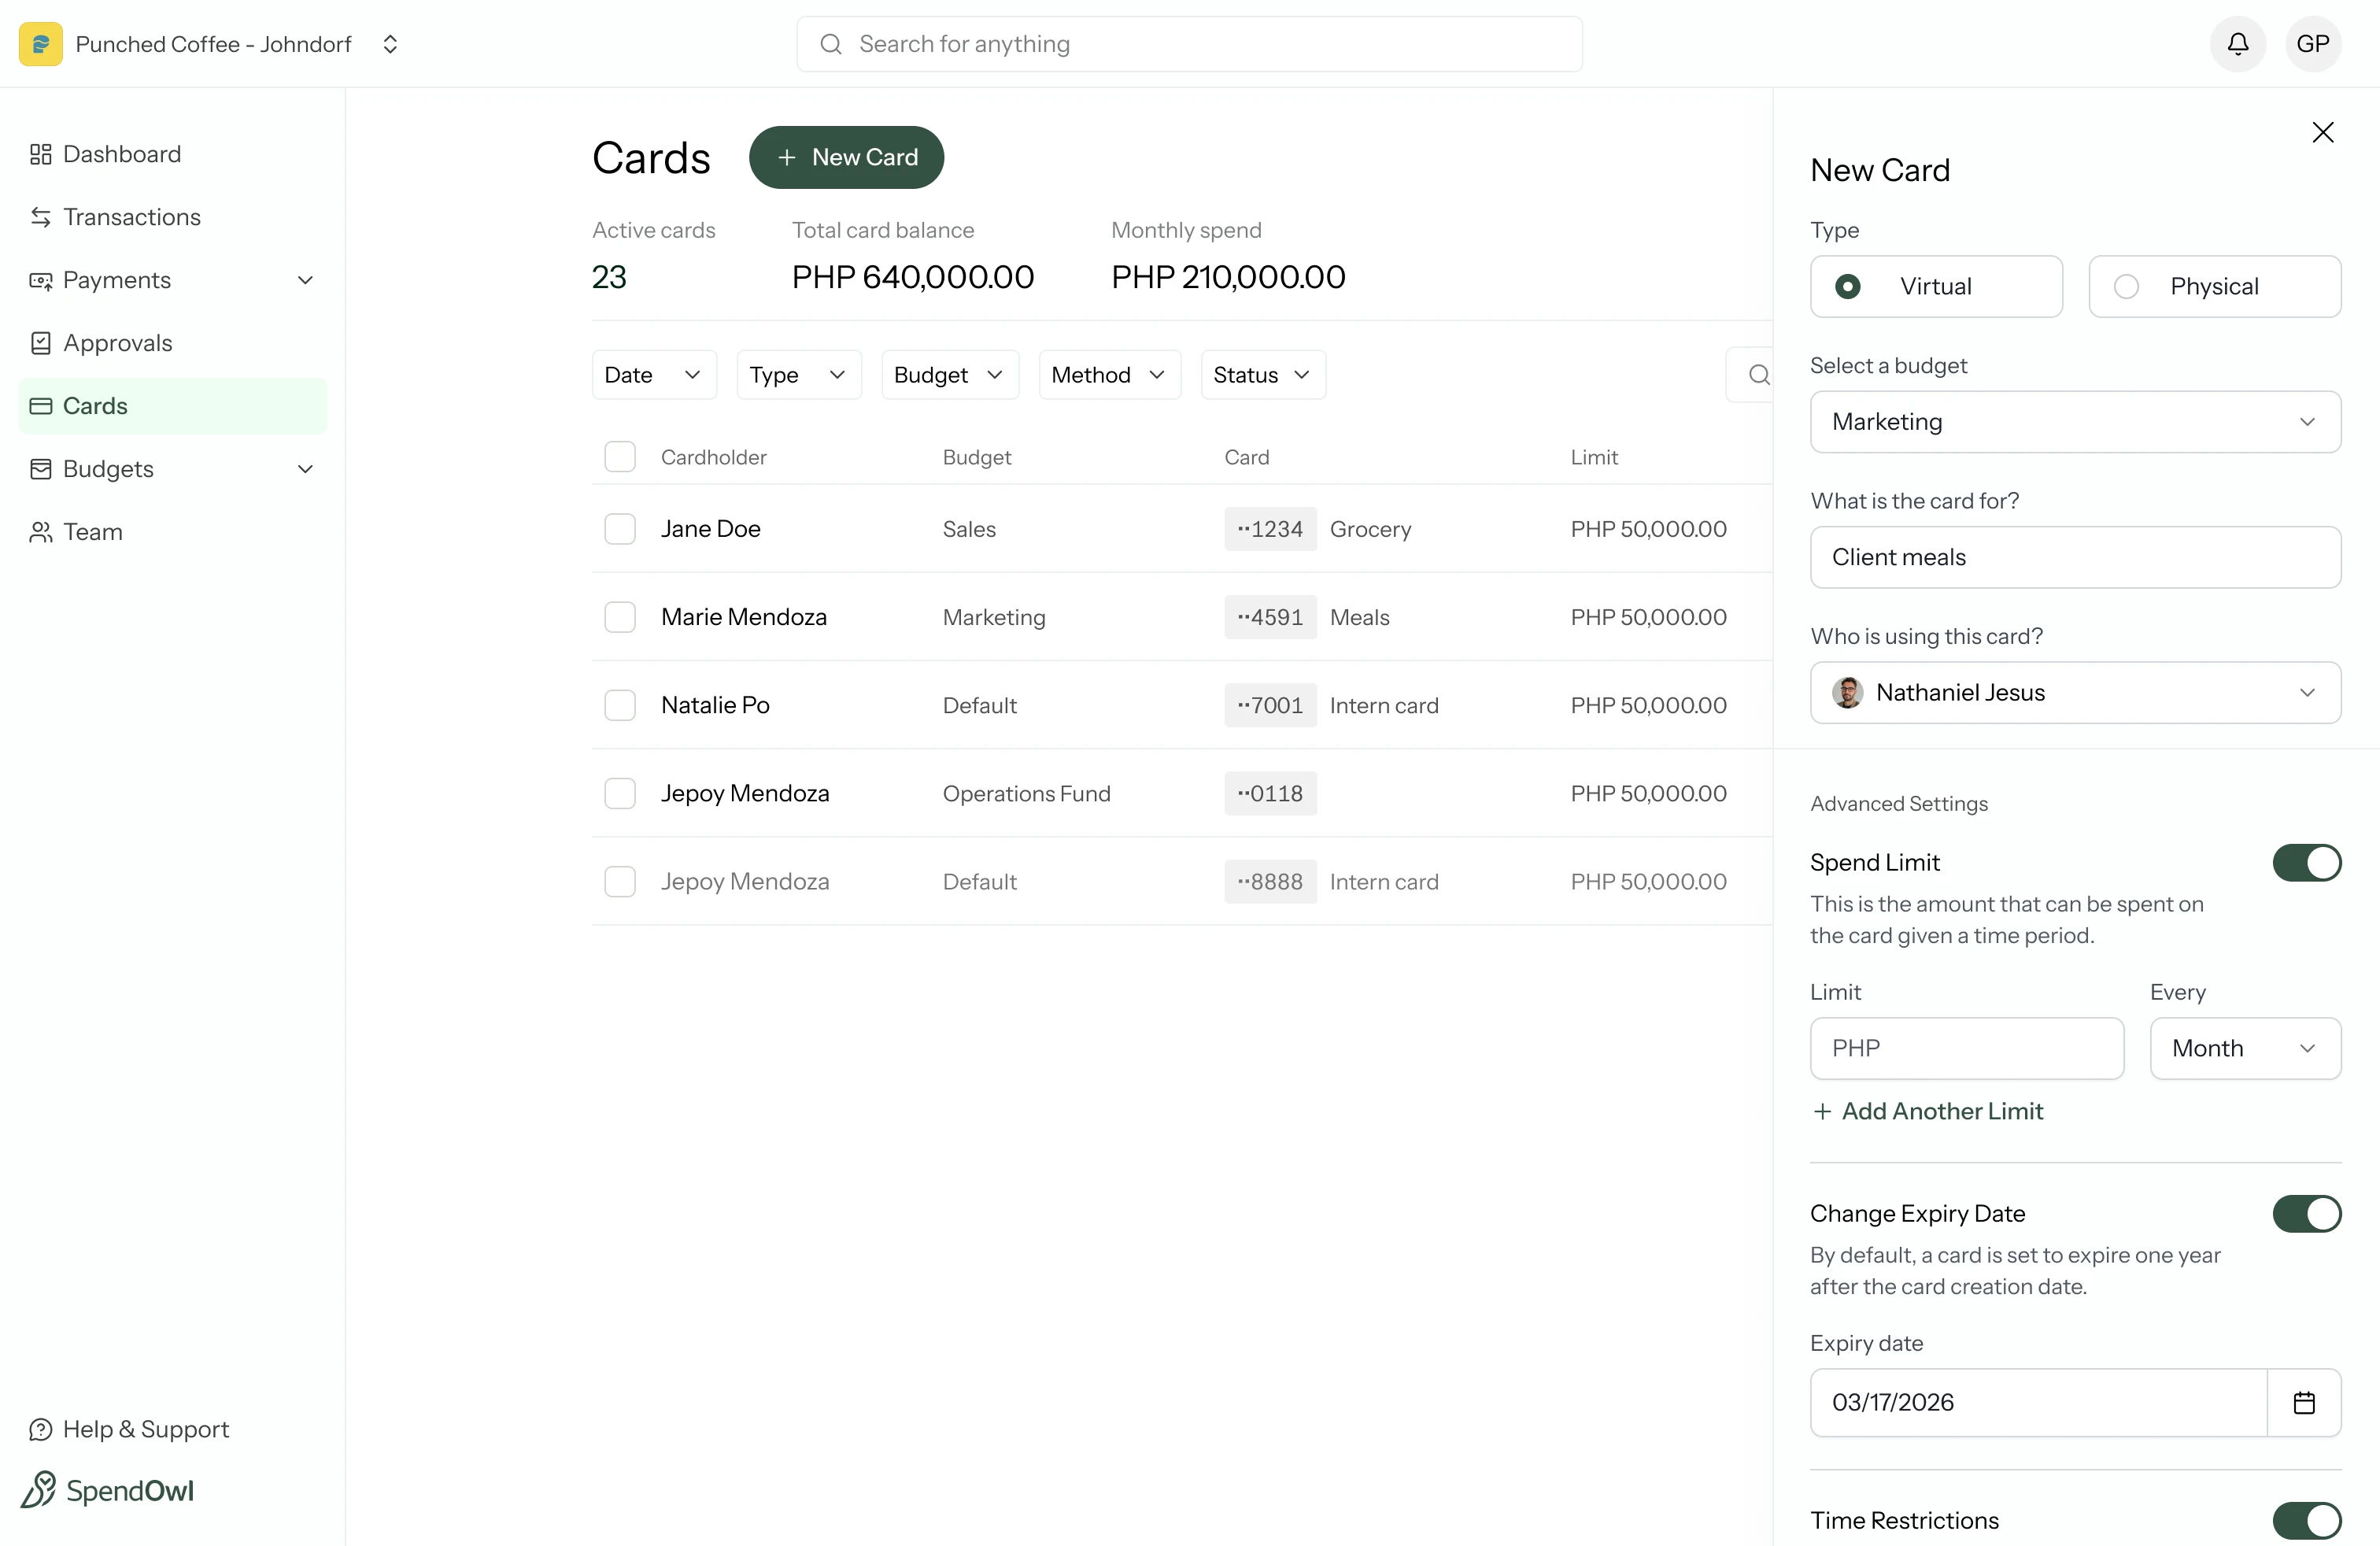This screenshot has height=1546, width=2380.
Task: Select Transactions in the sidebar
Action: click(131, 217)
